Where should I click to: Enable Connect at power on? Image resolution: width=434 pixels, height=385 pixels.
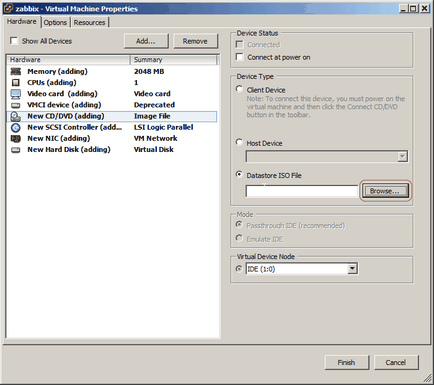click(x=239, y=57)
